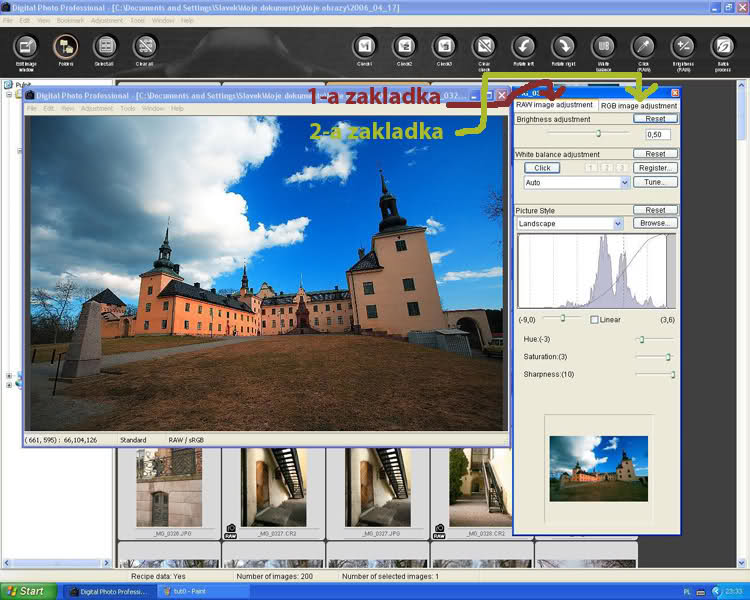Click the Register... button

pyautogui.click(x=655, y=168)
